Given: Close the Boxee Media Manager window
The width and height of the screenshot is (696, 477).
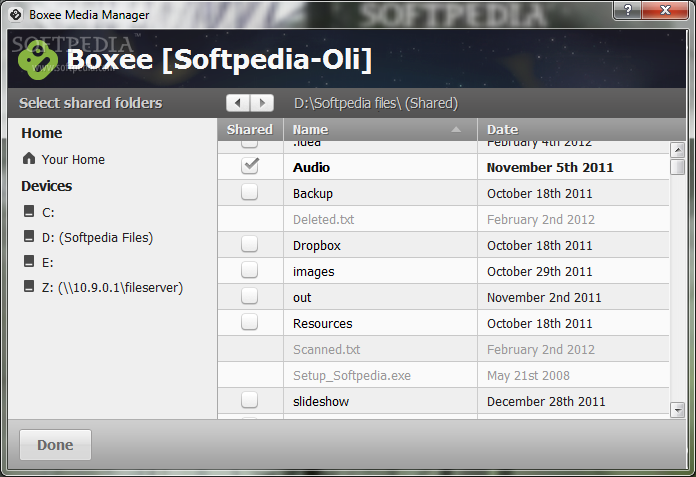Looking at the screenshot, I should [x=665, y=10].
